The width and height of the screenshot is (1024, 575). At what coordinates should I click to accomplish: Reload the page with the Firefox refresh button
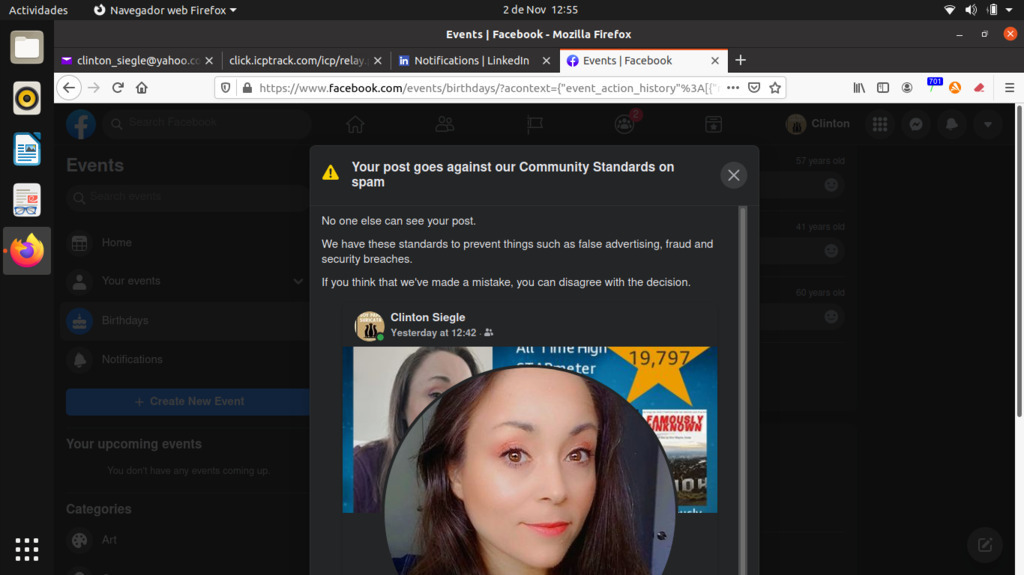[x=117, y=88]
